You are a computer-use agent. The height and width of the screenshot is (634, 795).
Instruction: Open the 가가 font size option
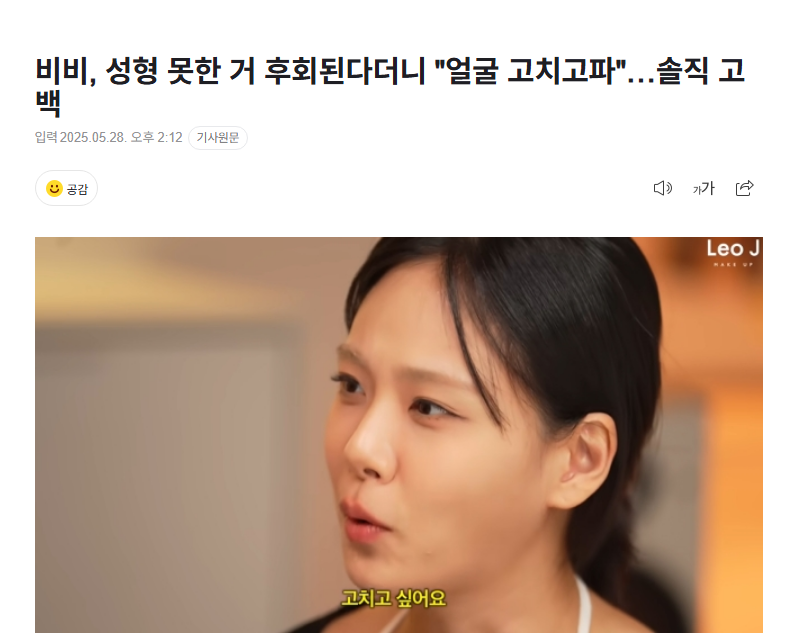coord(704,188)
